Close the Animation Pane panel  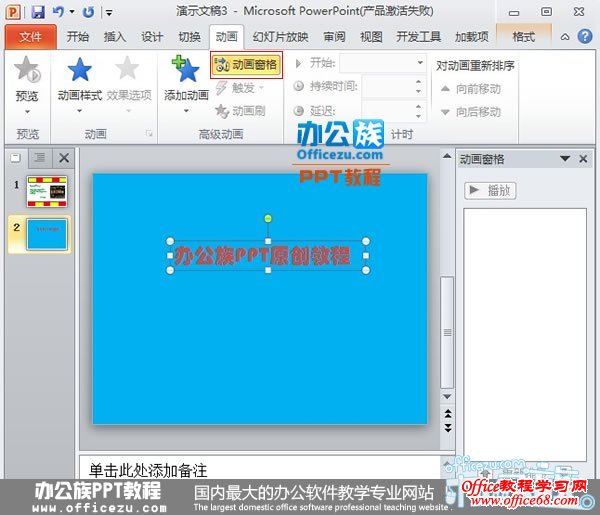click(583, 159)
